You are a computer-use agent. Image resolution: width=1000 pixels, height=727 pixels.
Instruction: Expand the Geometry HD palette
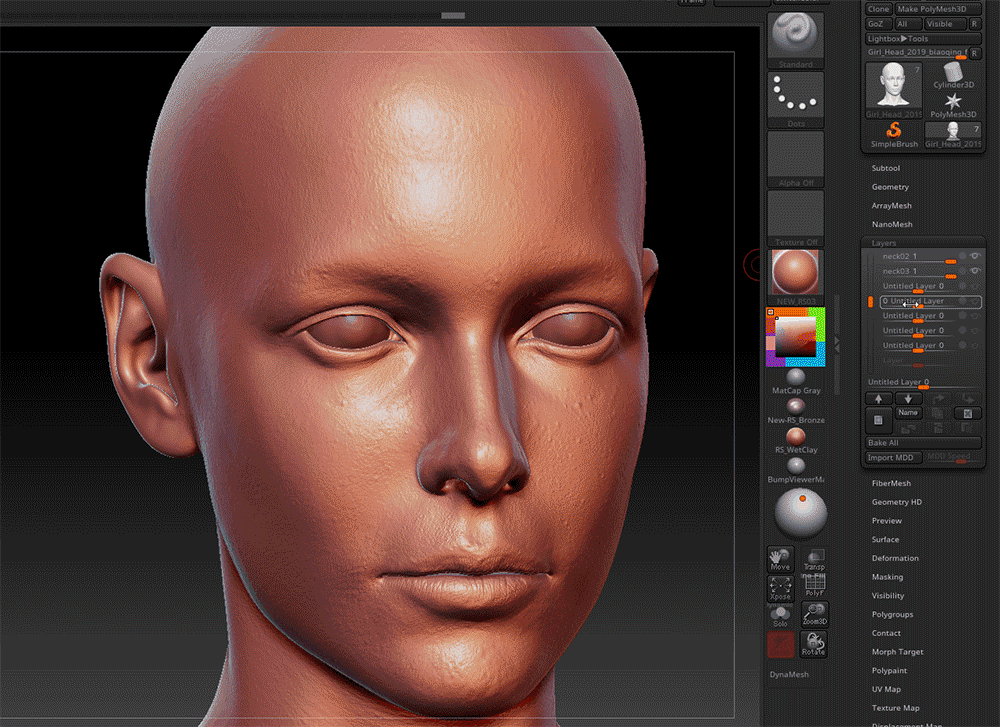pos(897,502)
